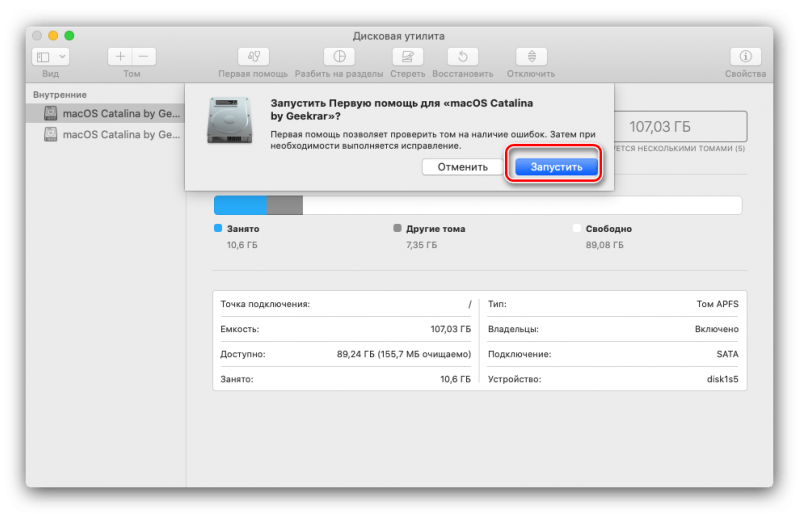
Task: Add a volume with the plus button
Action: click(120, 56)
